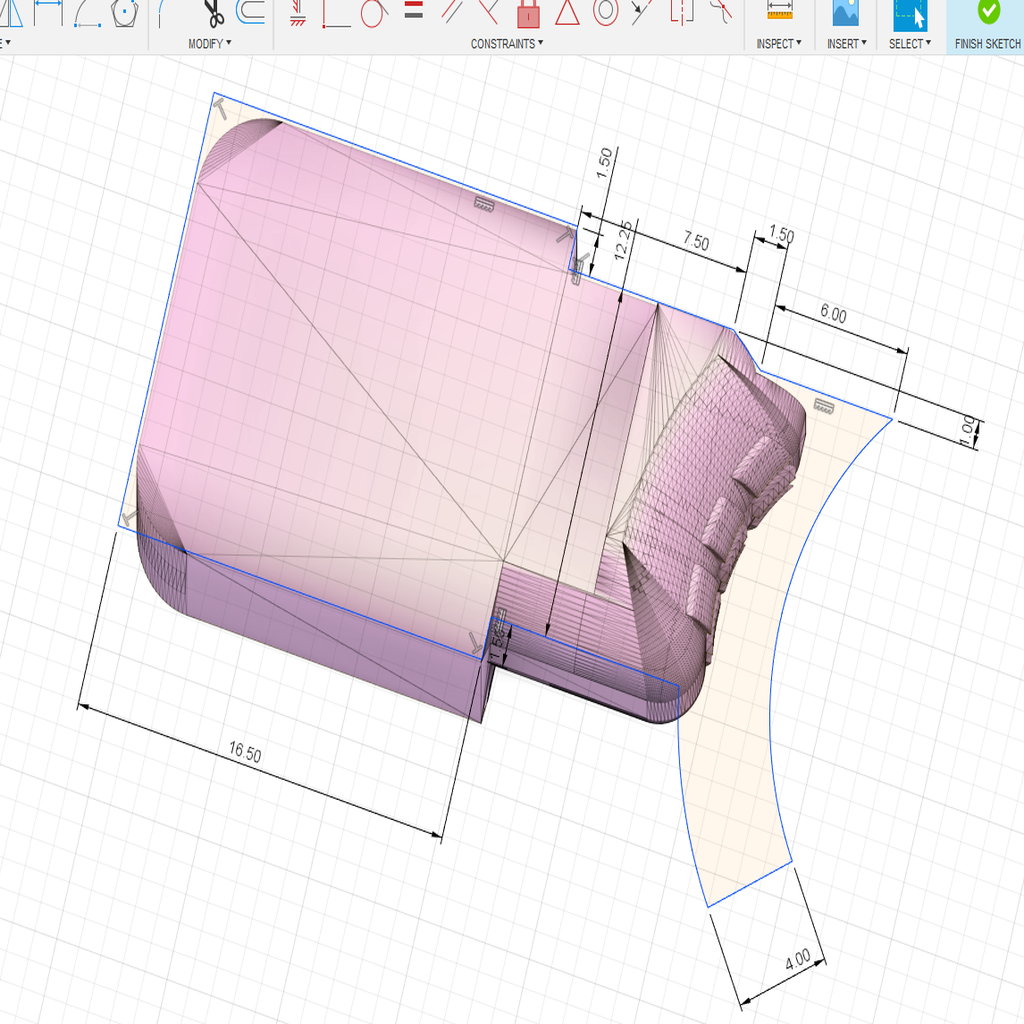This screenshot has height=1024, width=1024.
Task: Click the FINISH SKETCH button
Action: pyautogui.click(x=987, y=26)
